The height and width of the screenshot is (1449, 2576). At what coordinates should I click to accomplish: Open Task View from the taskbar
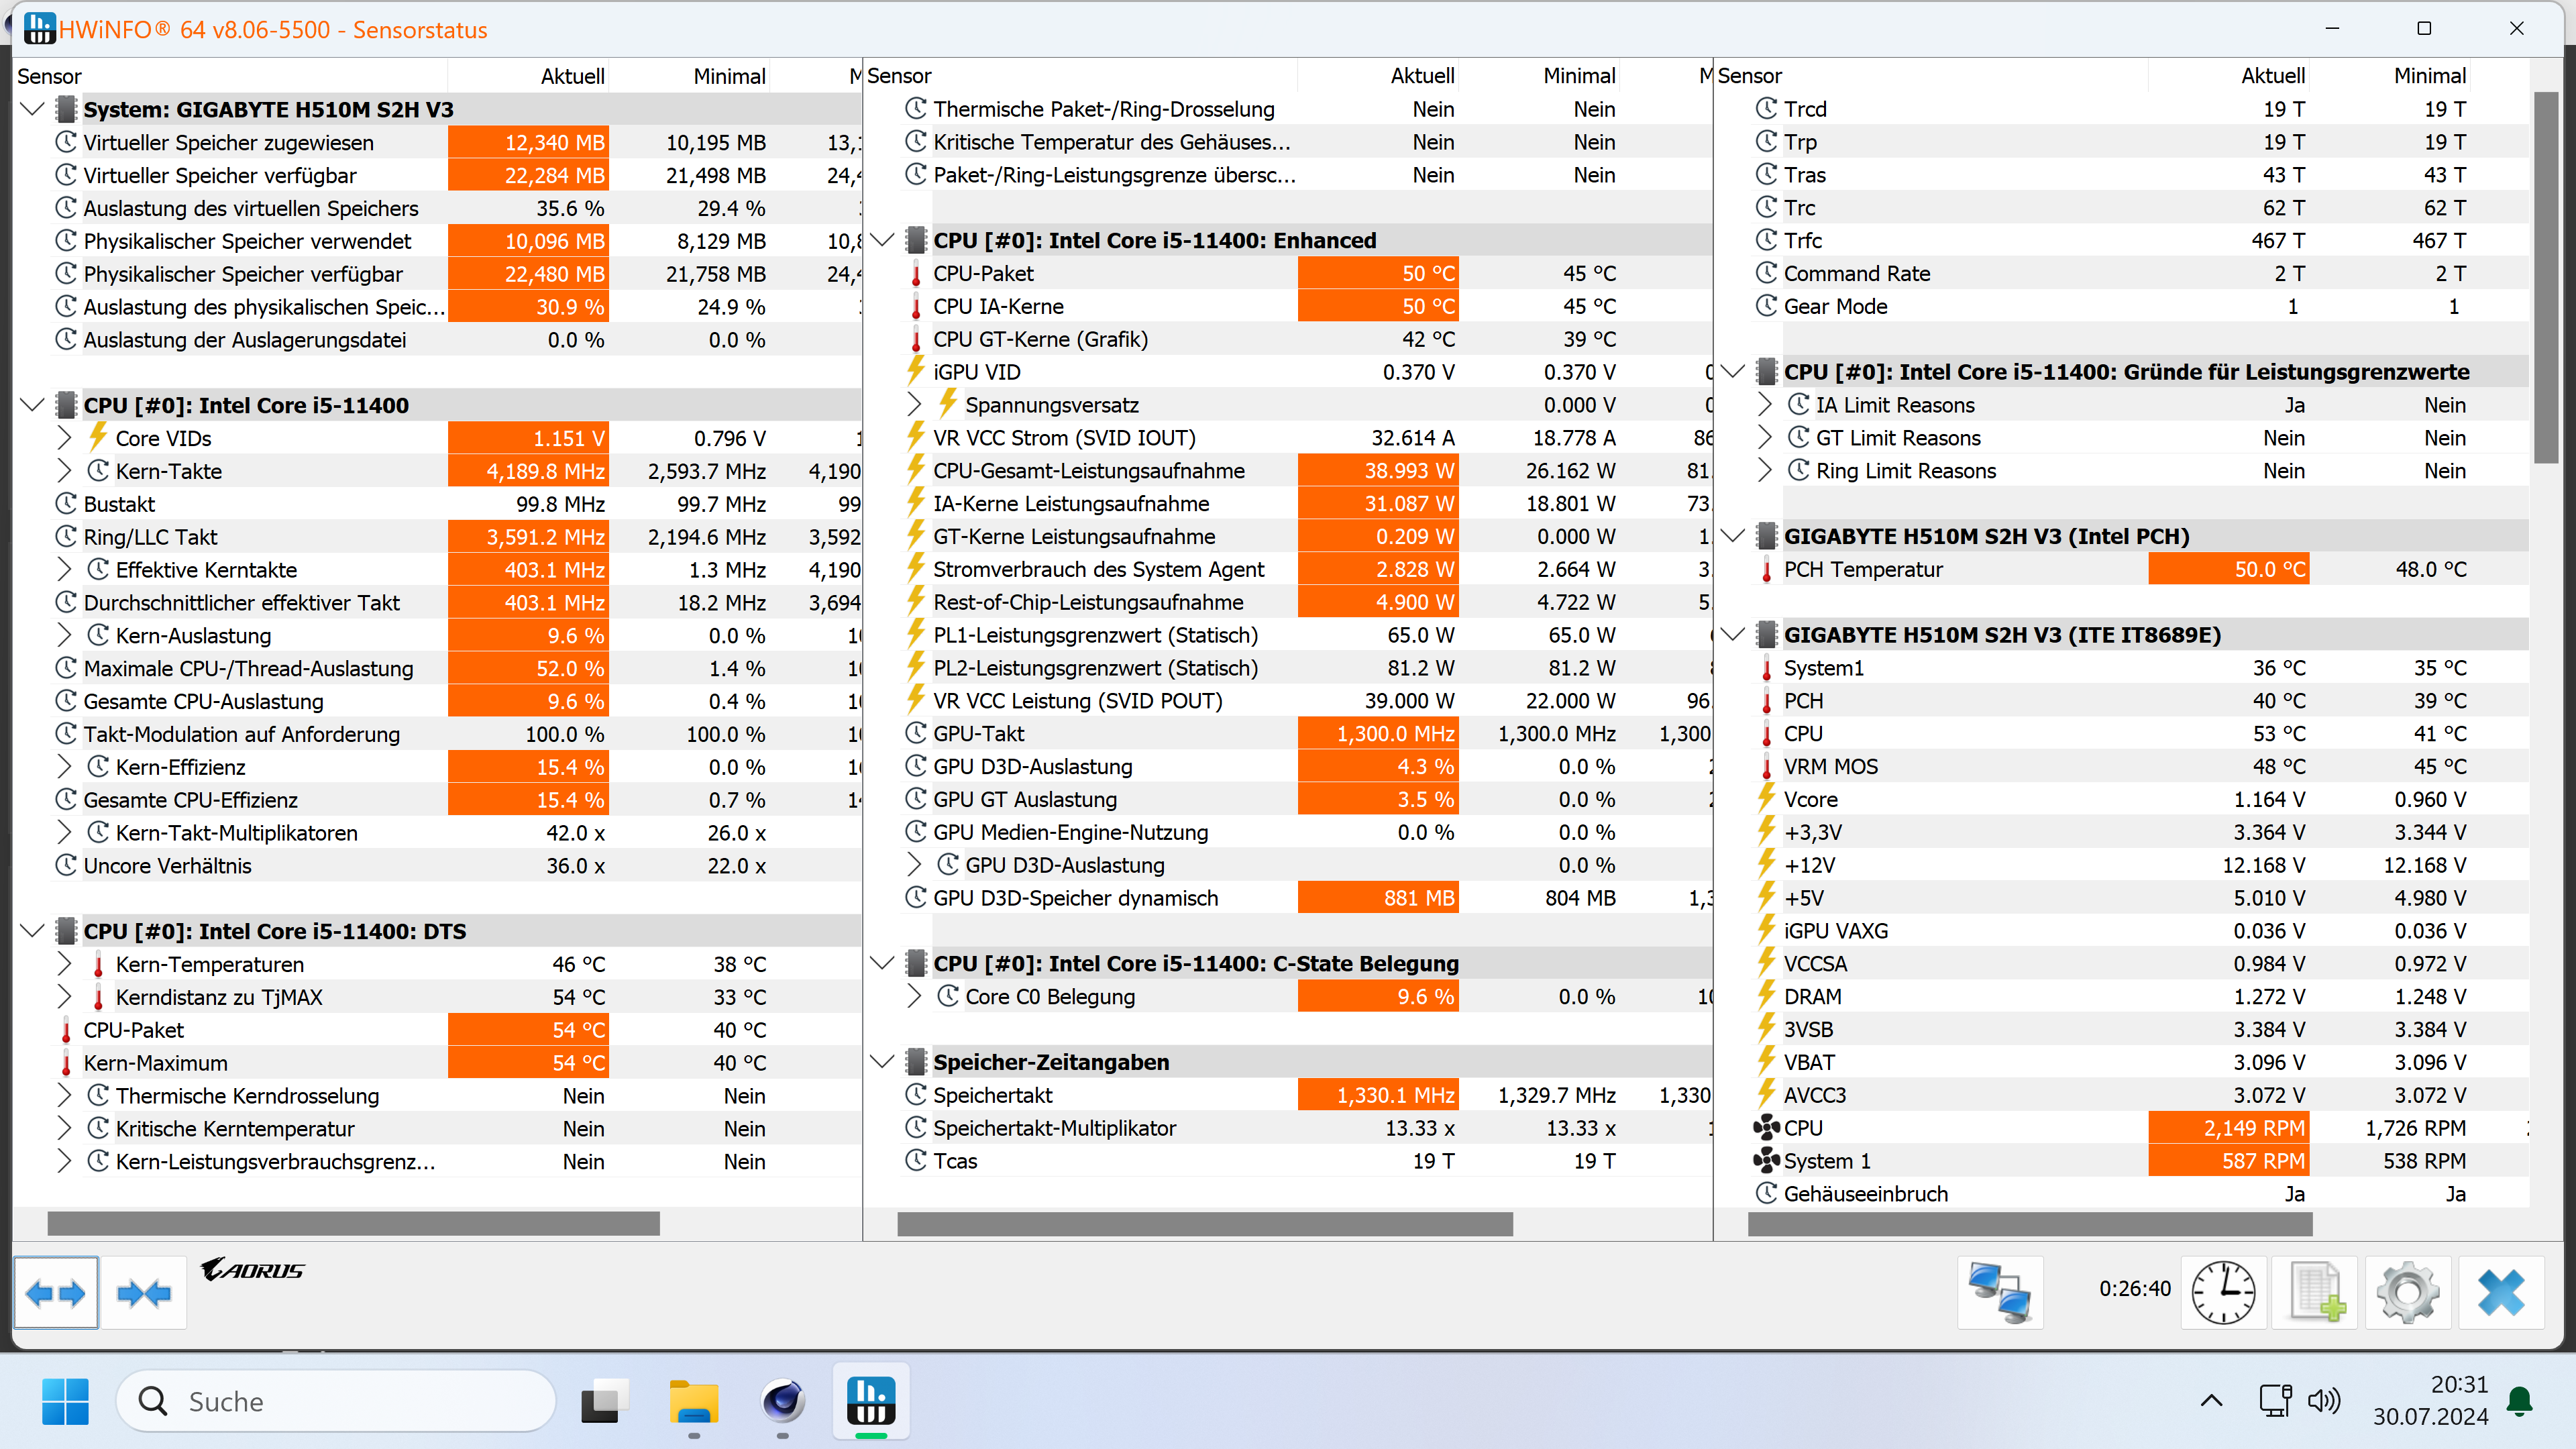(604, 1401)
